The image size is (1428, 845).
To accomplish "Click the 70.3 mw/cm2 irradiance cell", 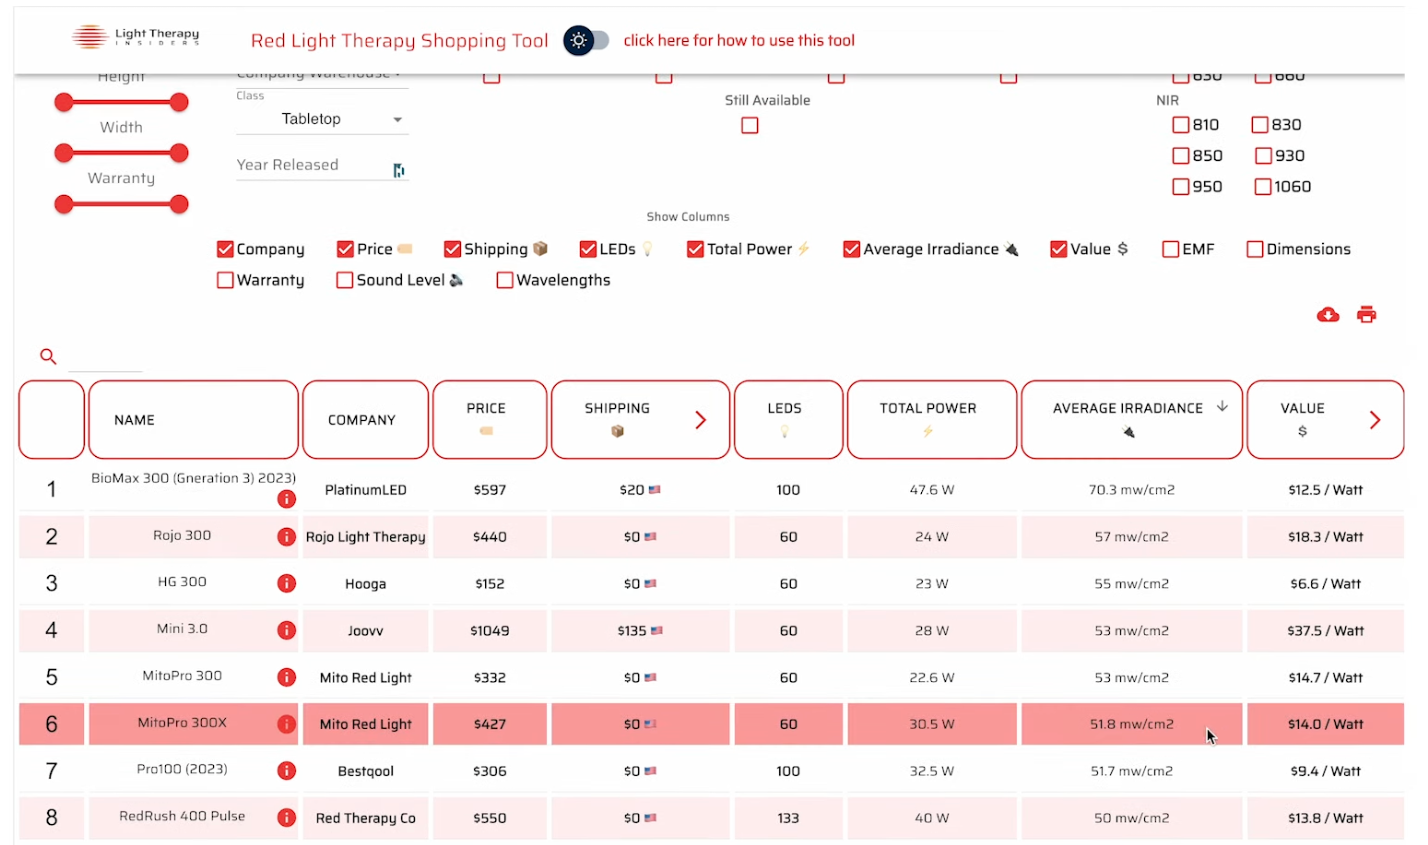I will click(1132, 490).
